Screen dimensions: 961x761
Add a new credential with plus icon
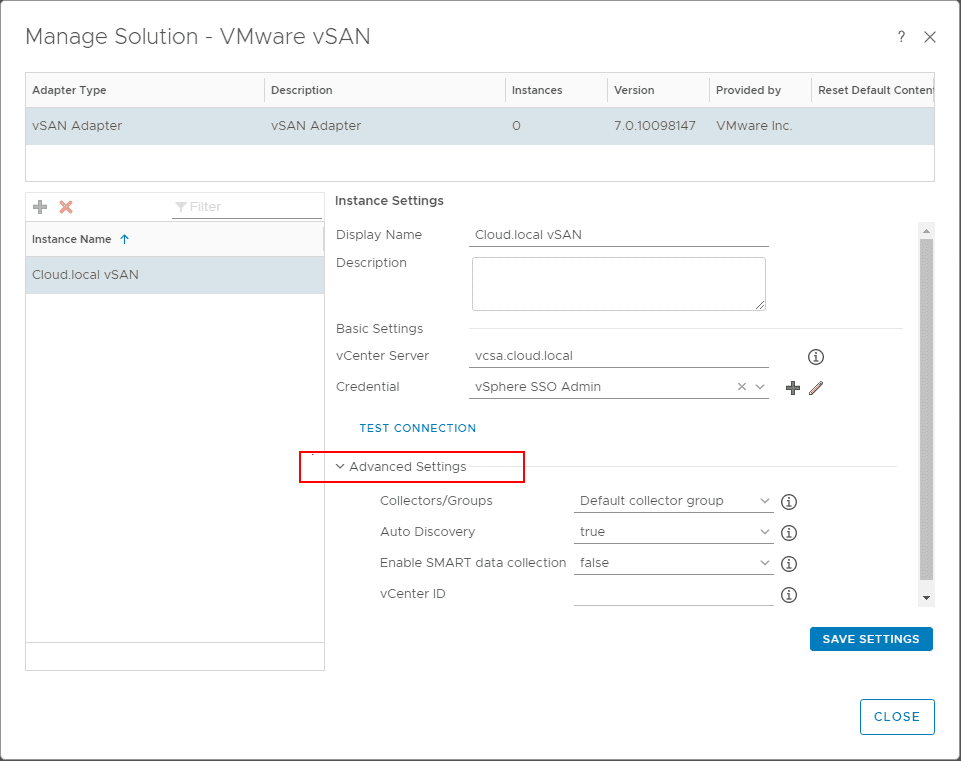click(x=793, y=388)
